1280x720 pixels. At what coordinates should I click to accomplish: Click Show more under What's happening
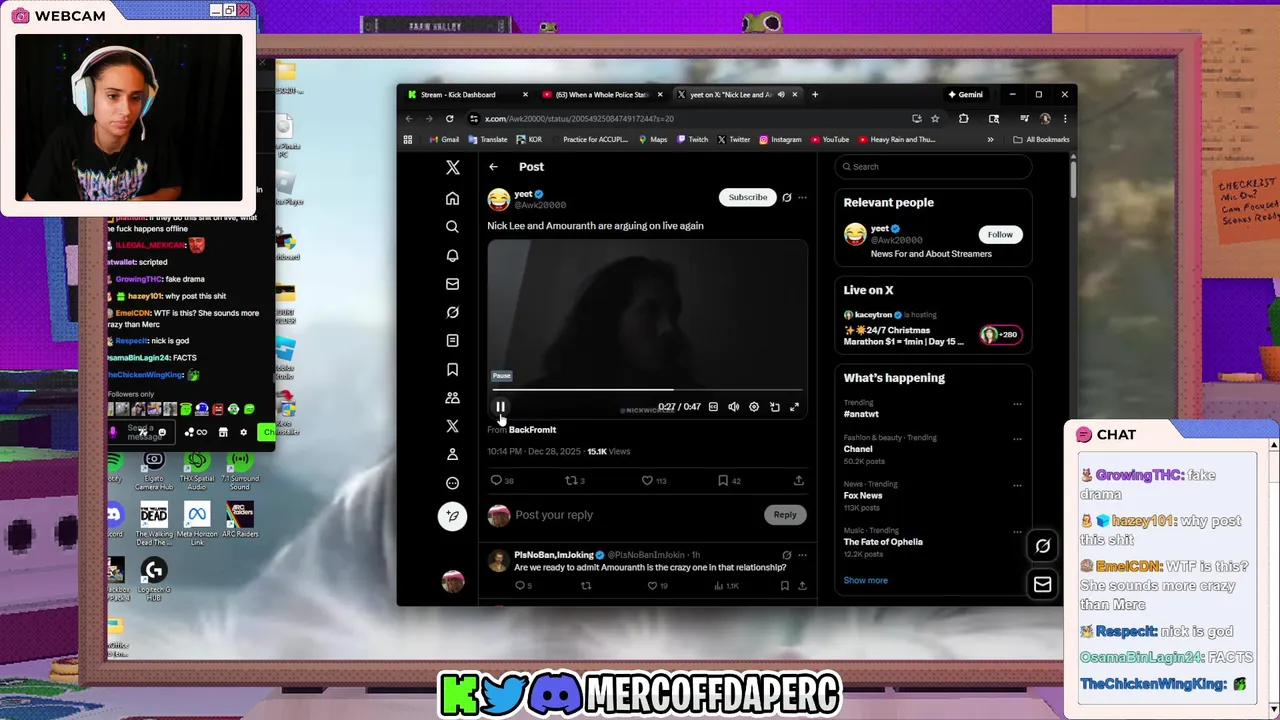point(865,580)
